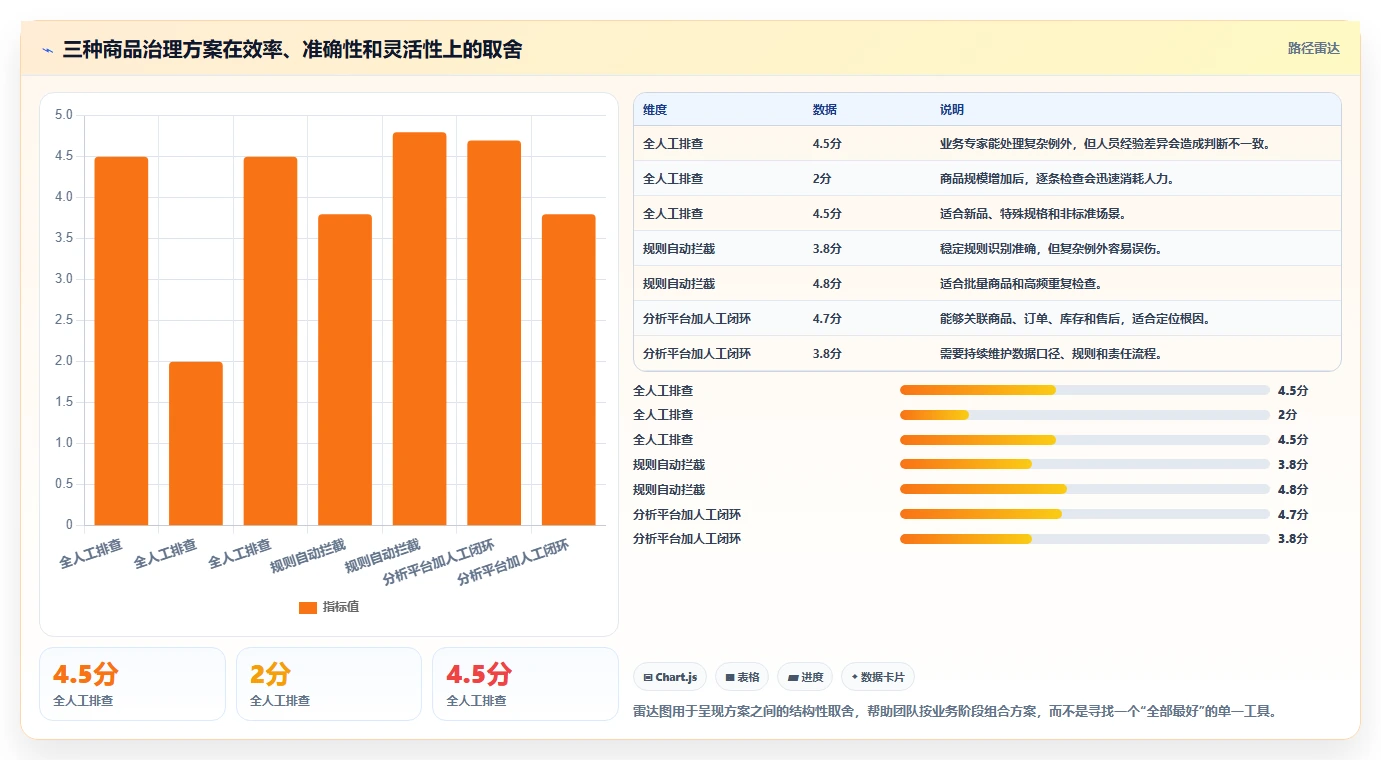Image resolution: width=1381 pixels, height=760 pixels.
Task: Click the row 适合批量商品和高频重复检查
Action: pyautogui.click(x=987, y=283)
